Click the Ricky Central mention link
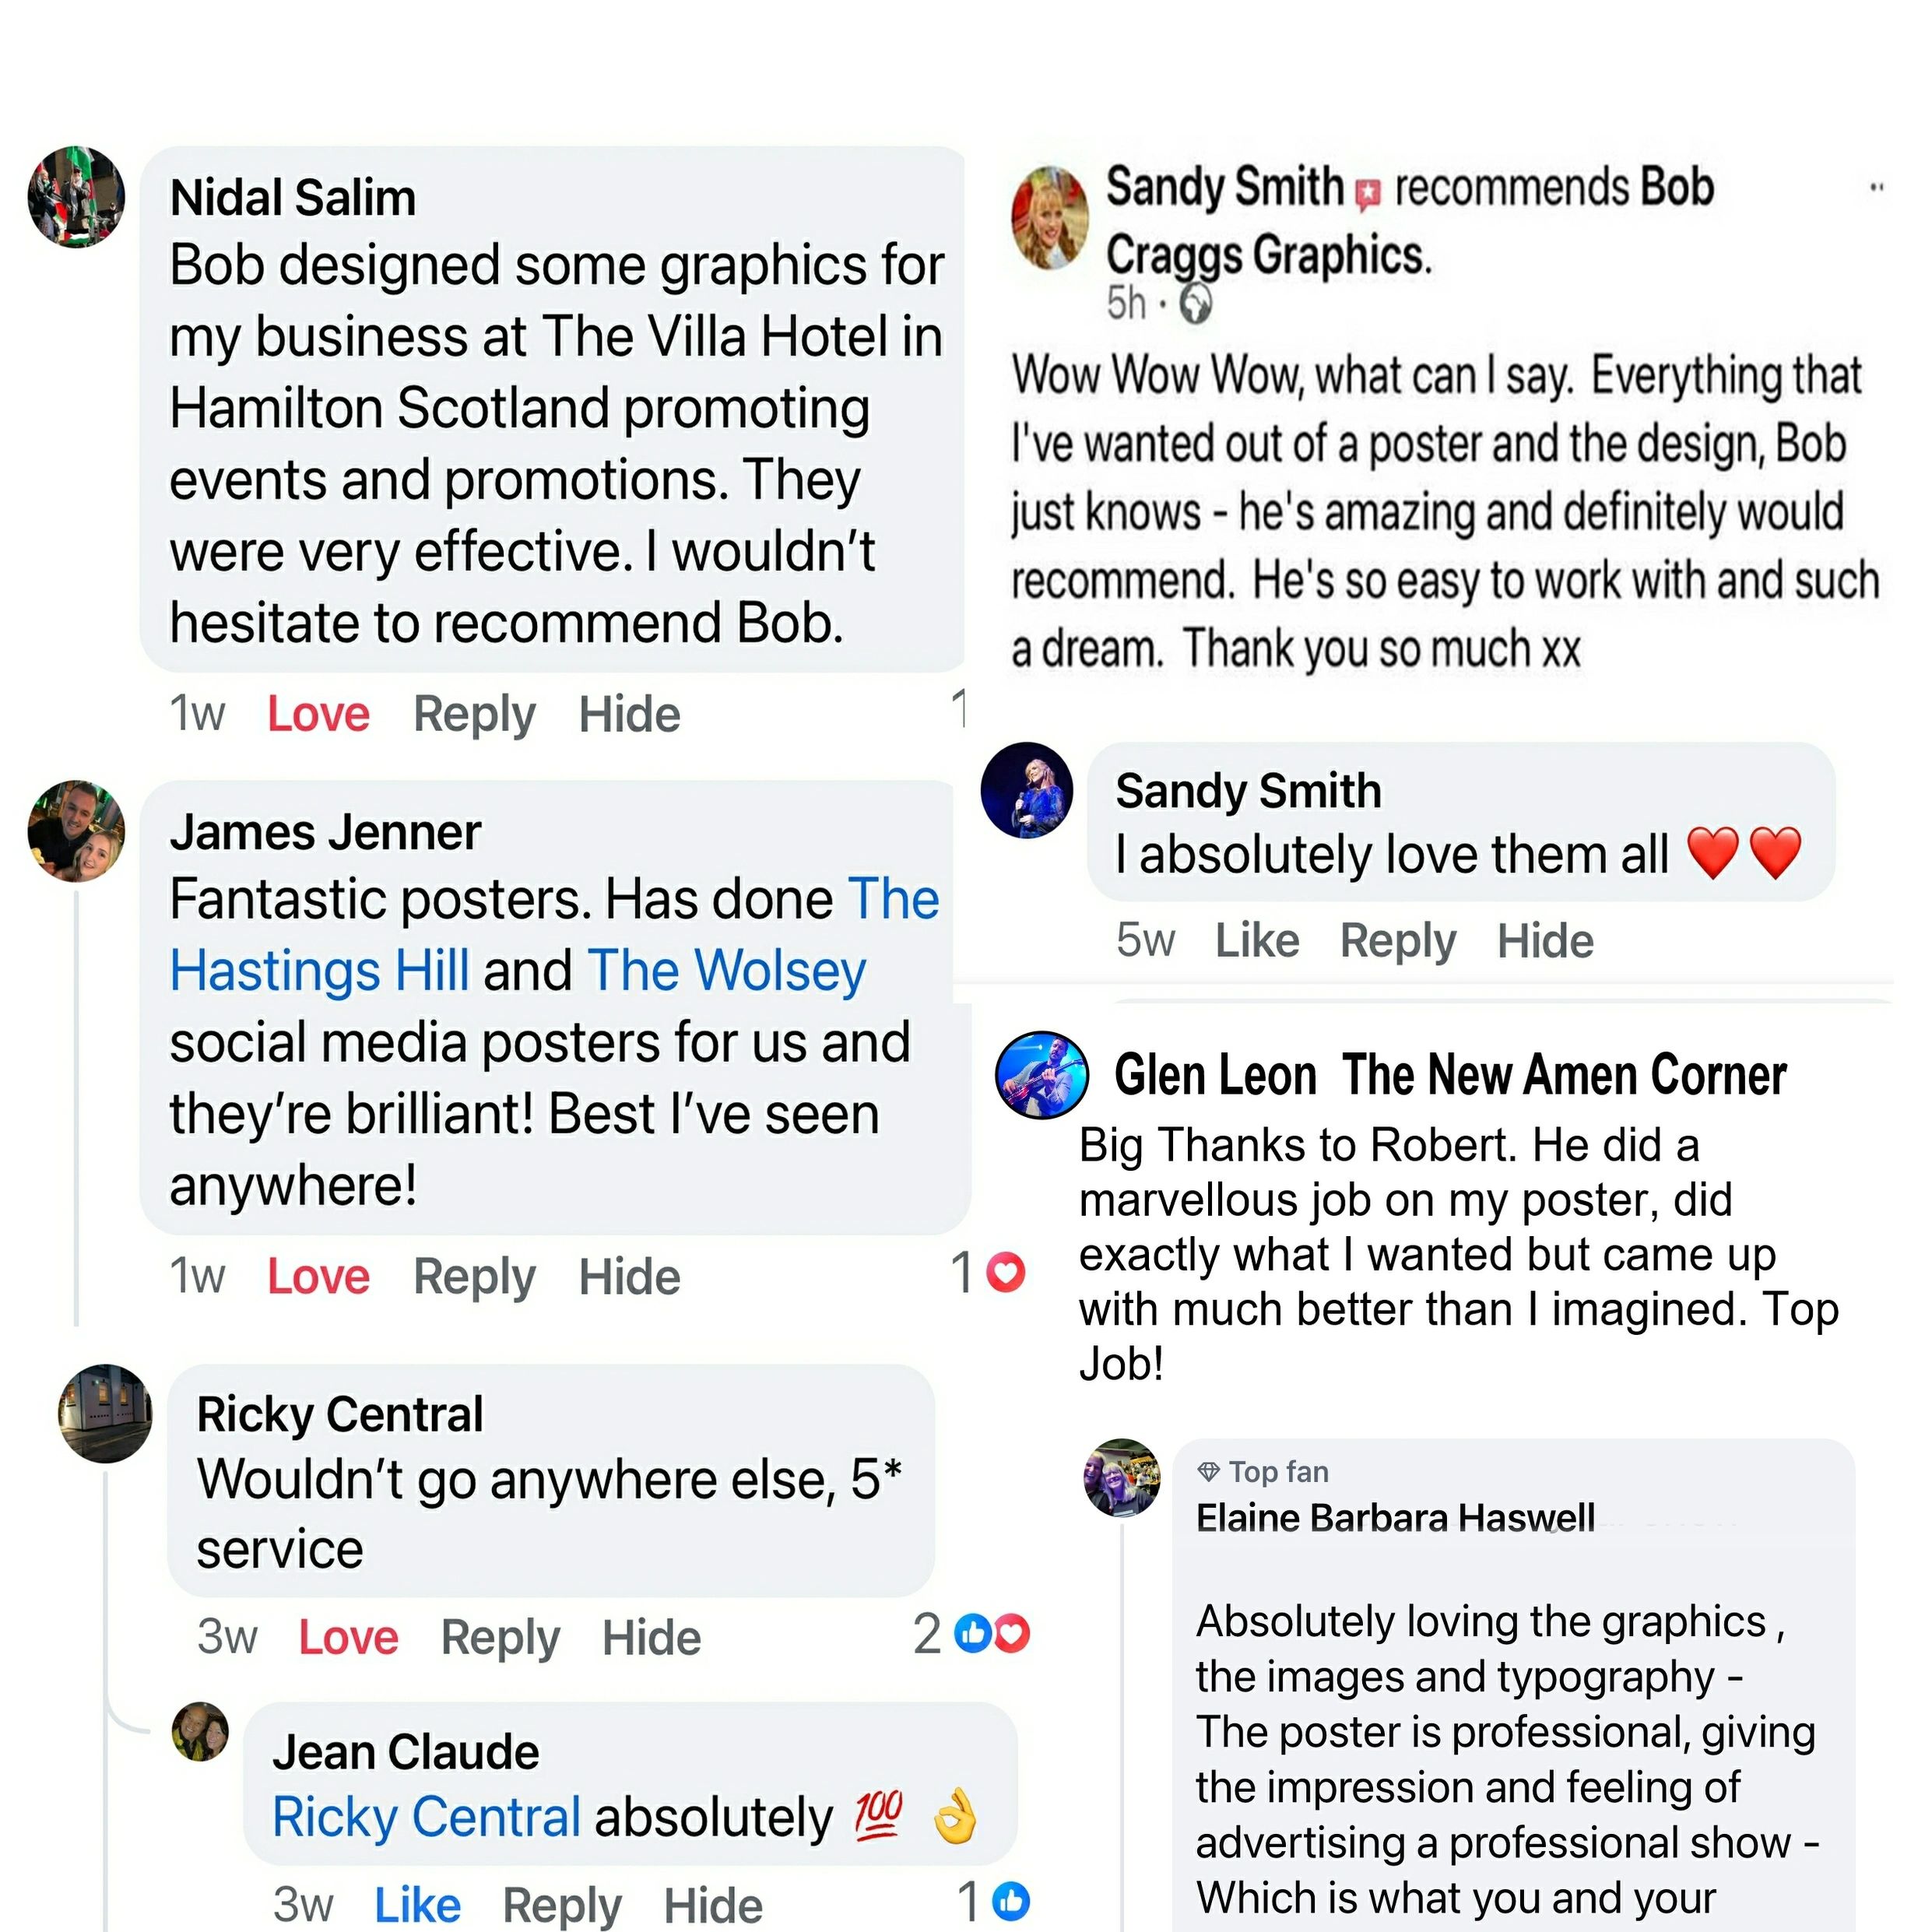This screenshot has height=1932, width=1932. [426, 1817]
